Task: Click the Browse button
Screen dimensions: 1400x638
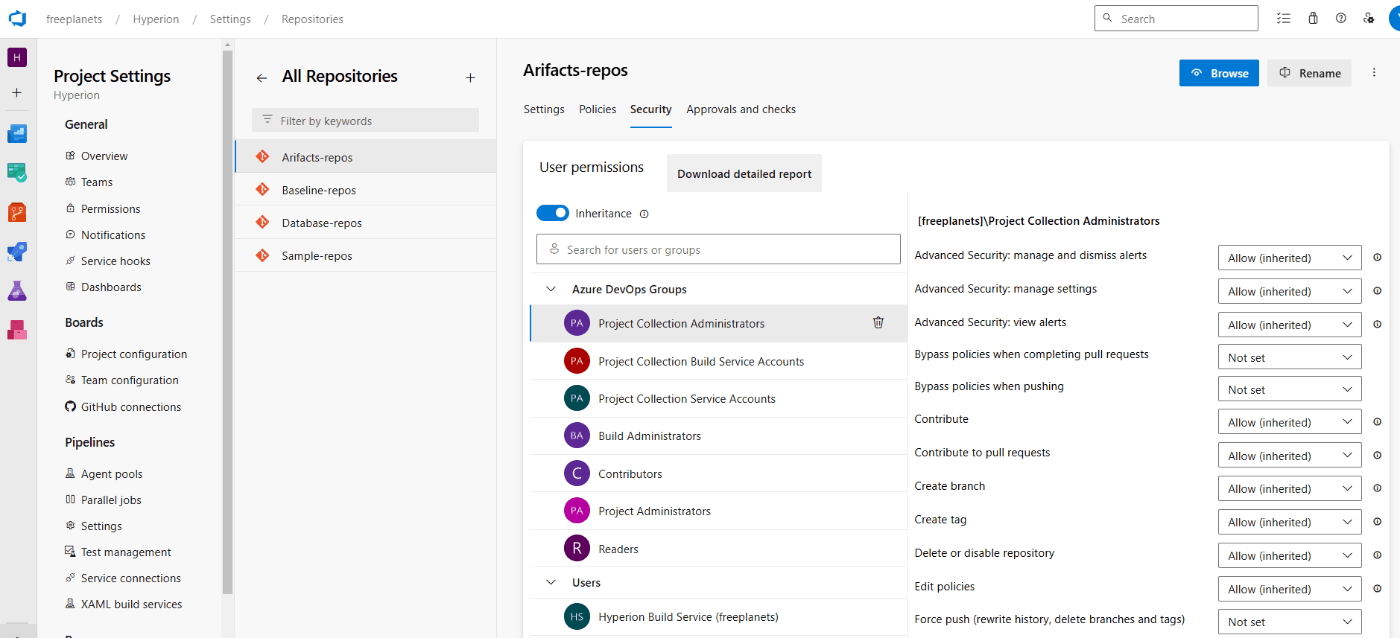Action: (x=1219, y=73)
